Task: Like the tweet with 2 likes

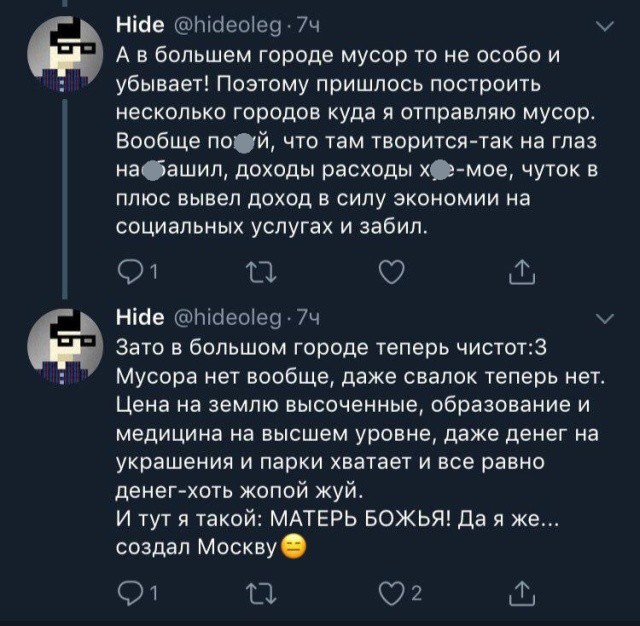Action: pos(394,596)
